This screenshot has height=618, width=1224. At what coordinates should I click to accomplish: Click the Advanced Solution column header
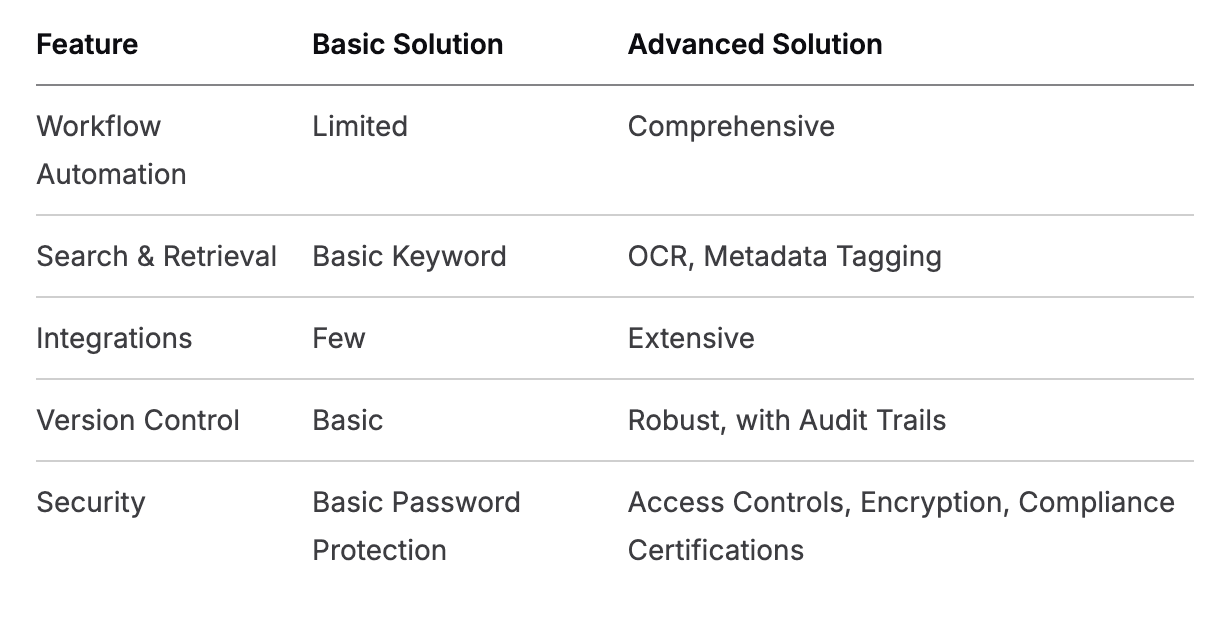coord(754,44)
